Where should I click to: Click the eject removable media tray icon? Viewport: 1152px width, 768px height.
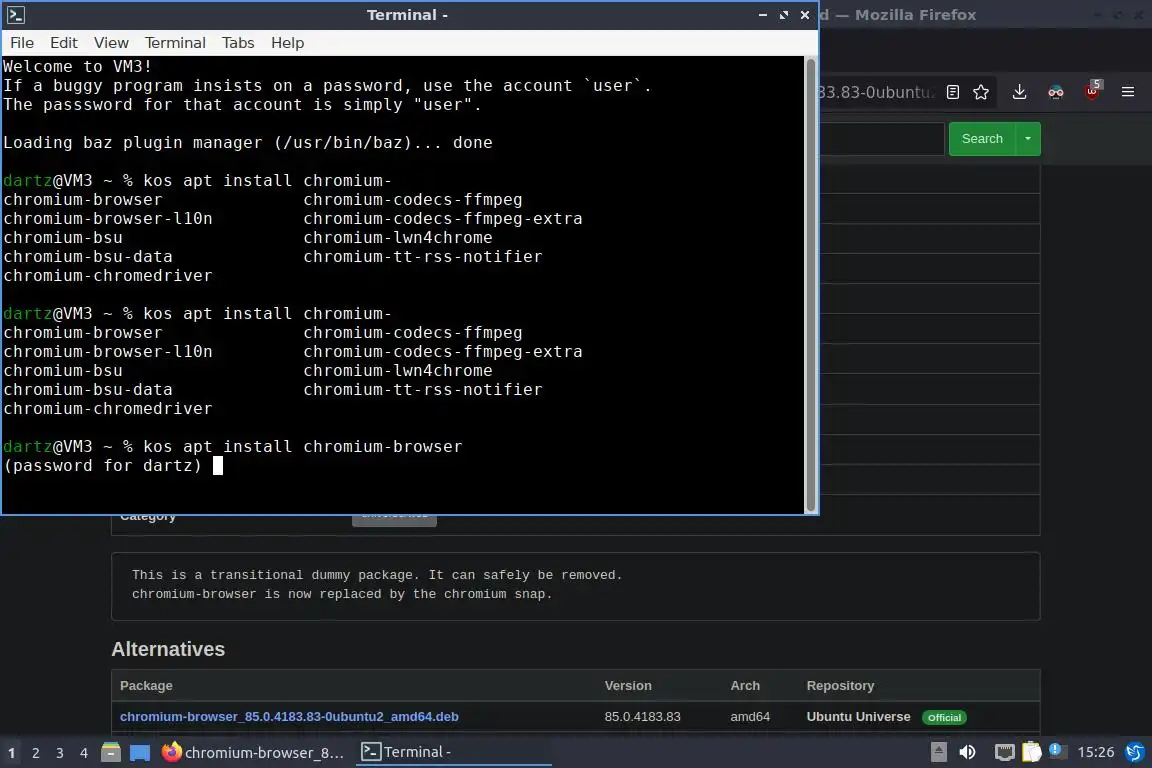click(938, 752)
